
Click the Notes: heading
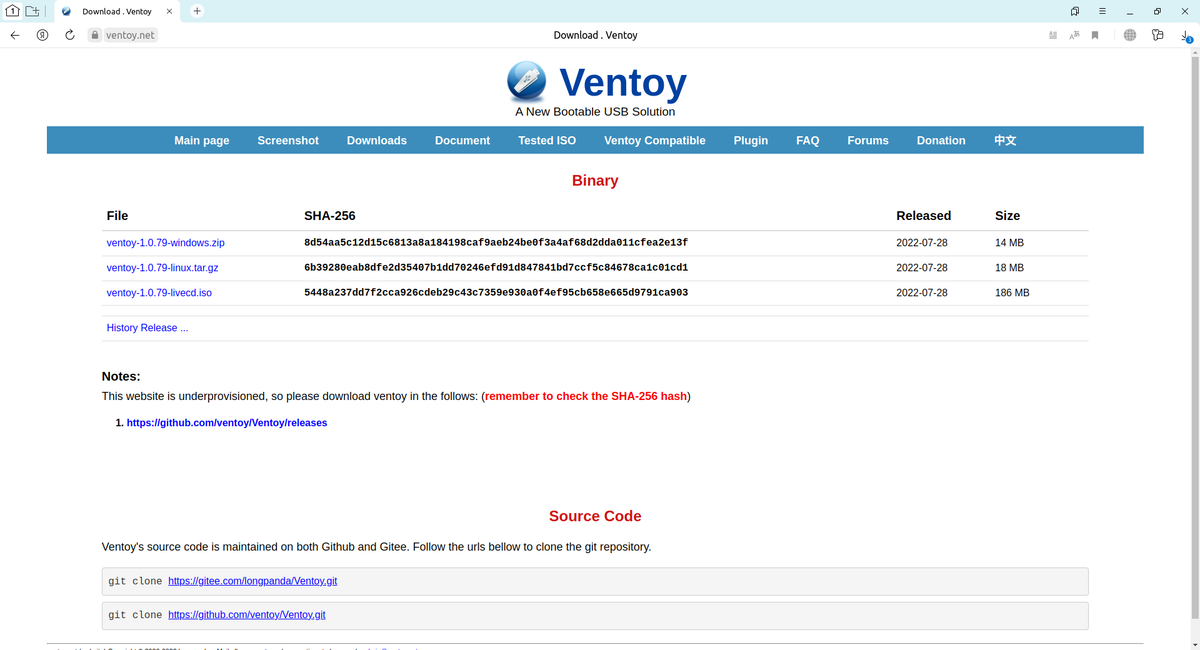click(121, 377)
